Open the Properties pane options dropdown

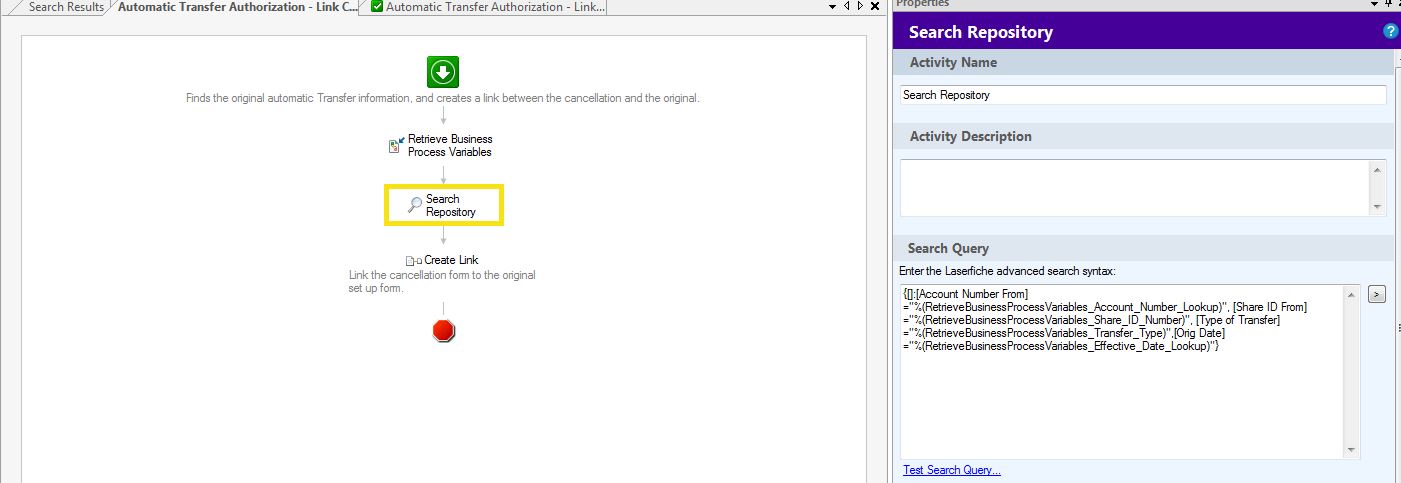click(1376, 4)
